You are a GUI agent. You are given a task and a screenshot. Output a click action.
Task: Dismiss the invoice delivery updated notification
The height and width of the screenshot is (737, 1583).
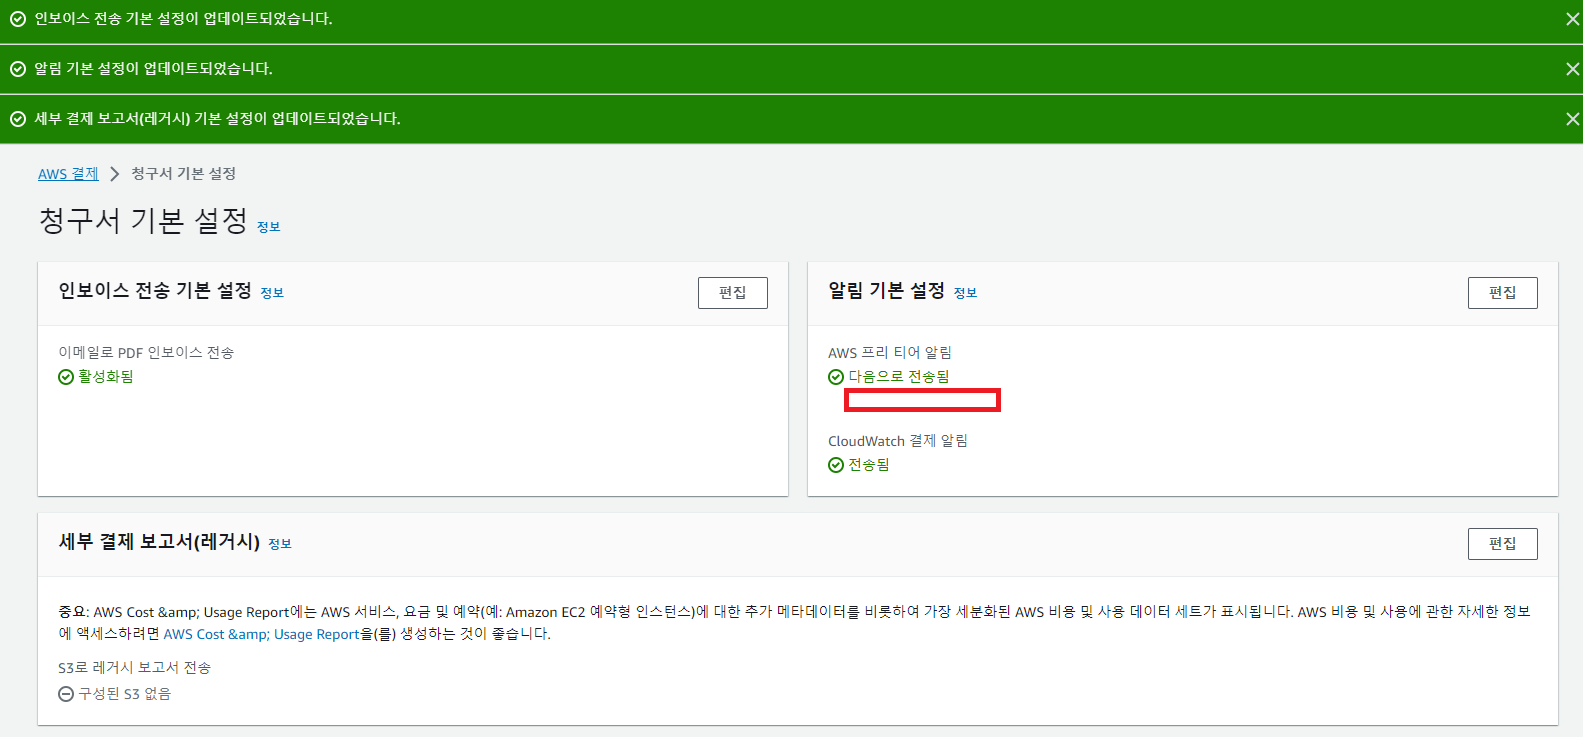[1572, 19]
